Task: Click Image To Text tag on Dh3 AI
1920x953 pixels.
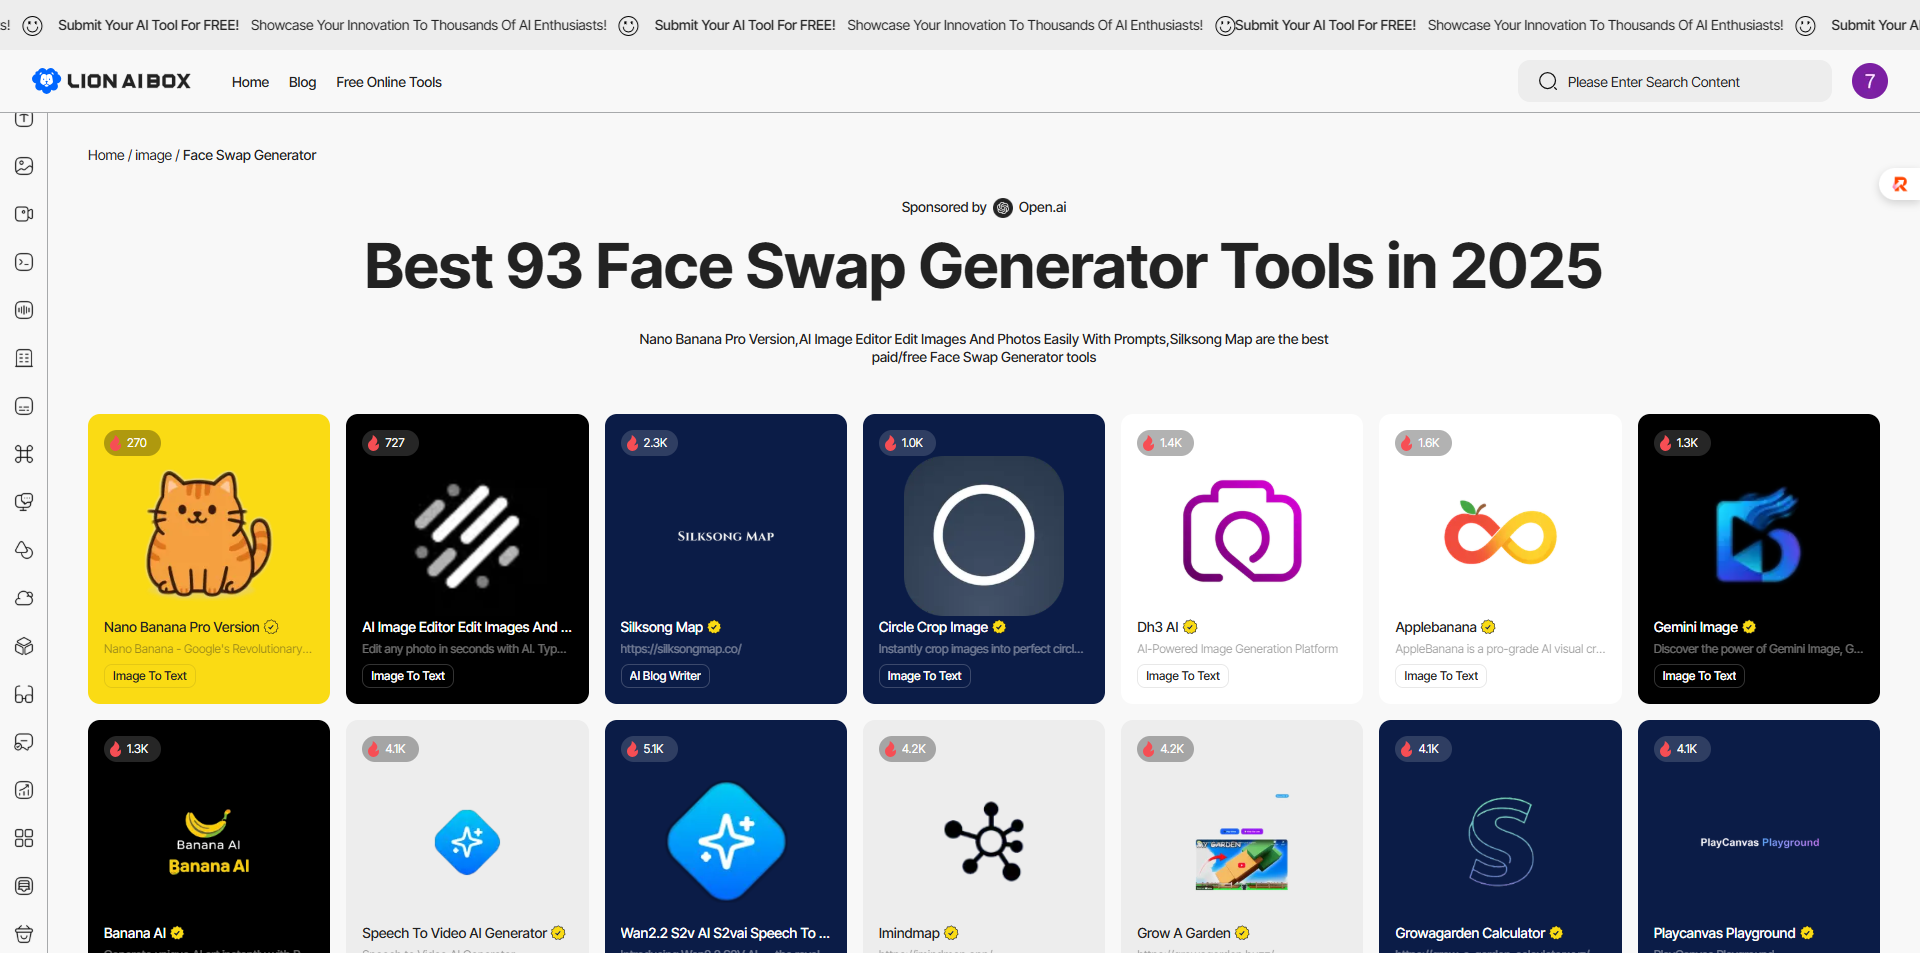Action: click(1183, 676)
